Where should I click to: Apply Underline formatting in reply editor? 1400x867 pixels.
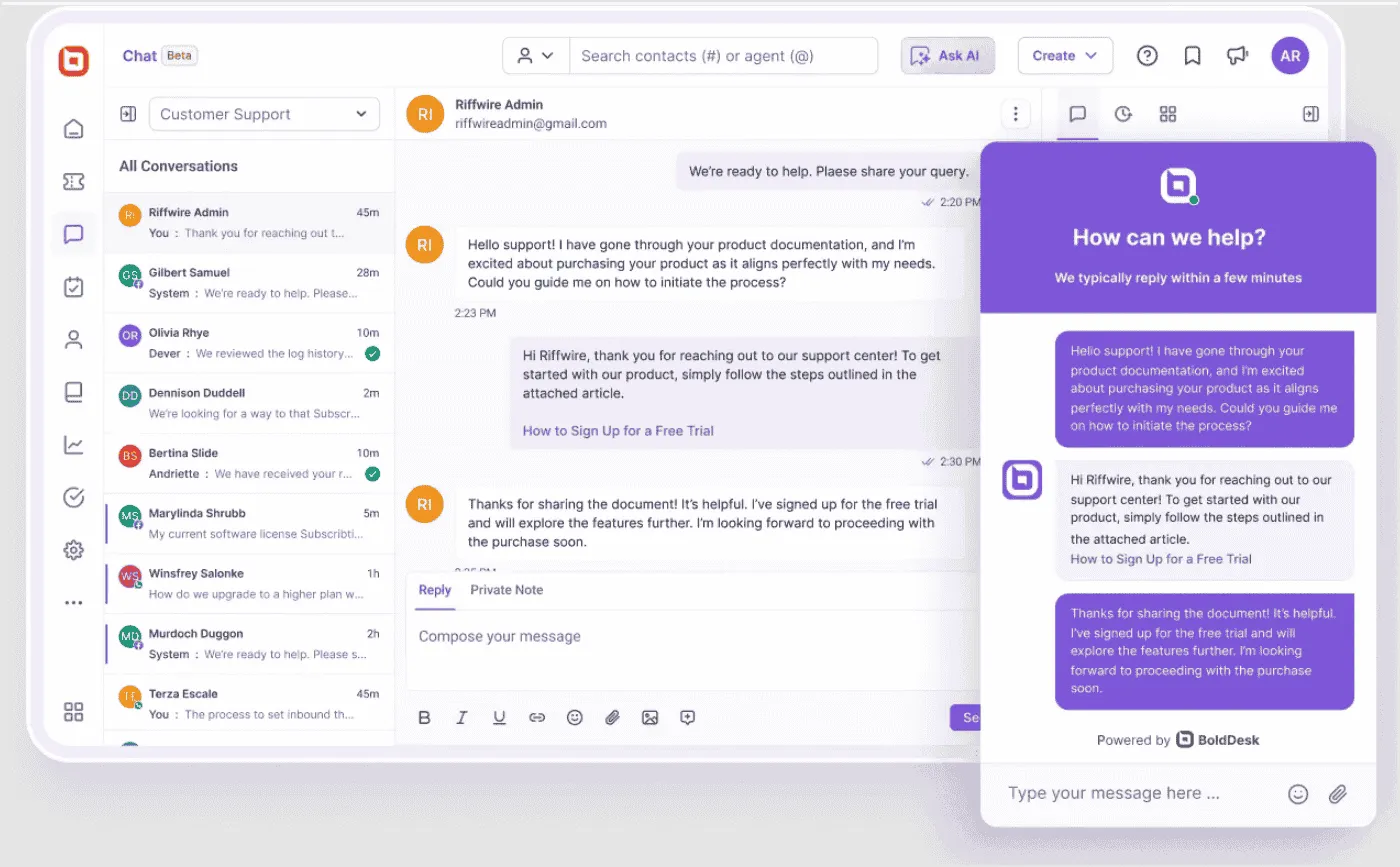[499, 717]
